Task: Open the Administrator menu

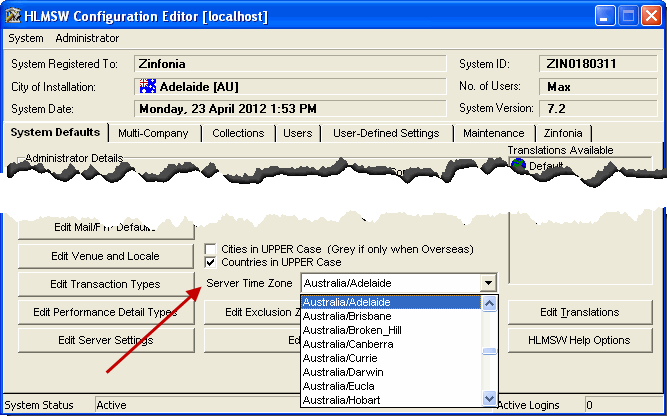Action: 87,38
